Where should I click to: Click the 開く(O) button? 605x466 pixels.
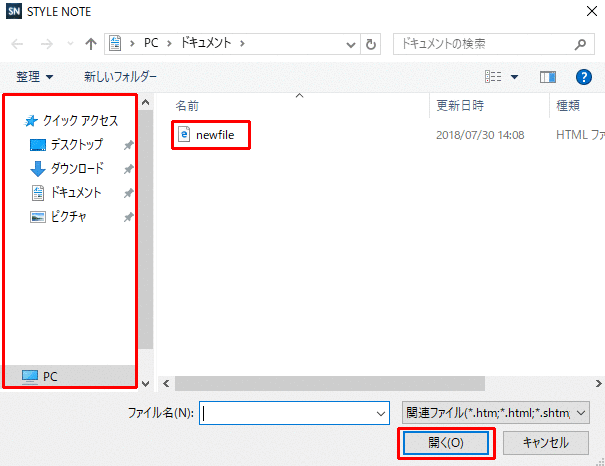pos(446,442)
